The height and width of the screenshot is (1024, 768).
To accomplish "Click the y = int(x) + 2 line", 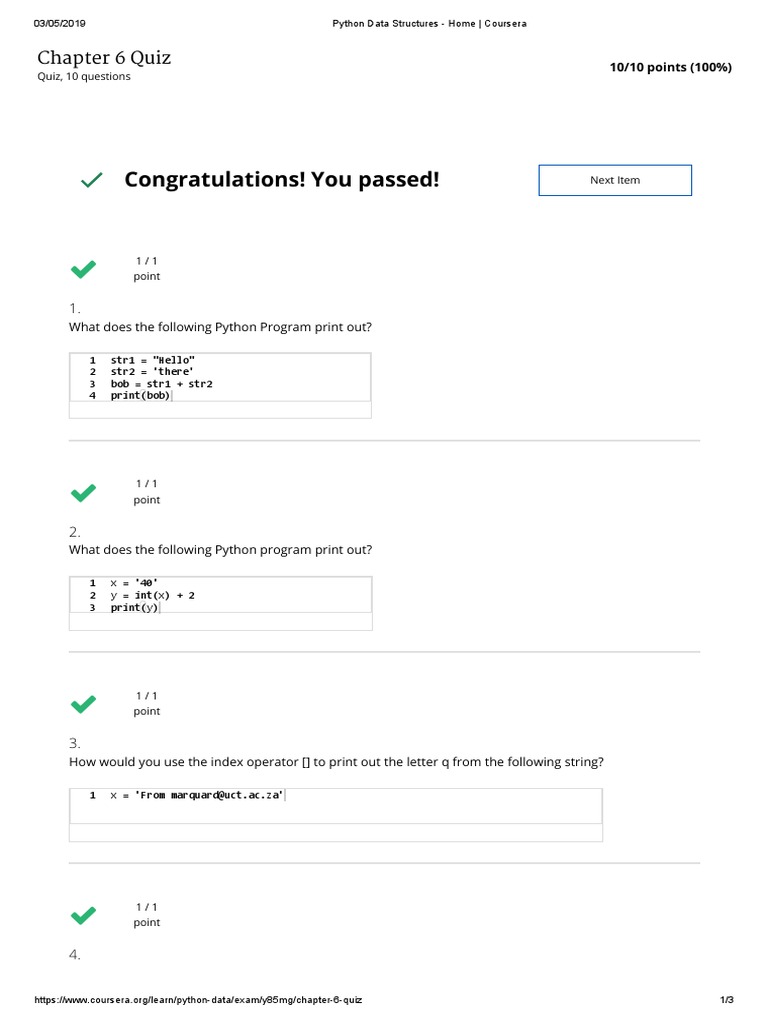I will tap(152, 595).
